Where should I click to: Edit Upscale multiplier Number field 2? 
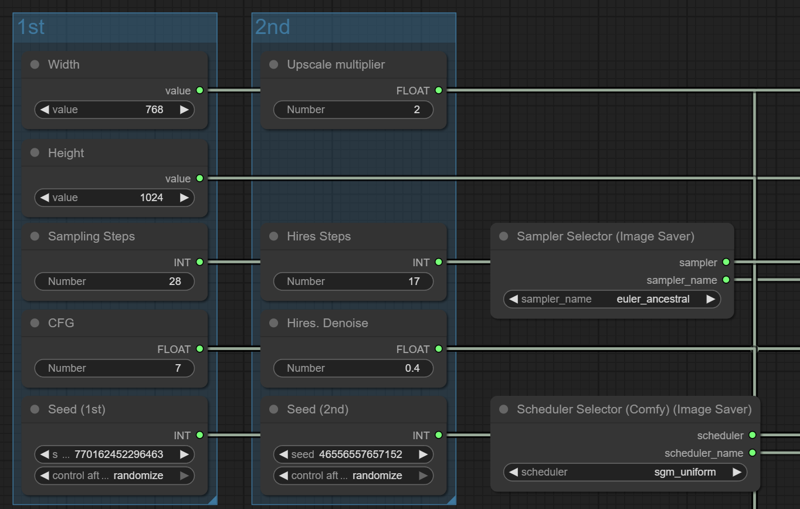353,110
